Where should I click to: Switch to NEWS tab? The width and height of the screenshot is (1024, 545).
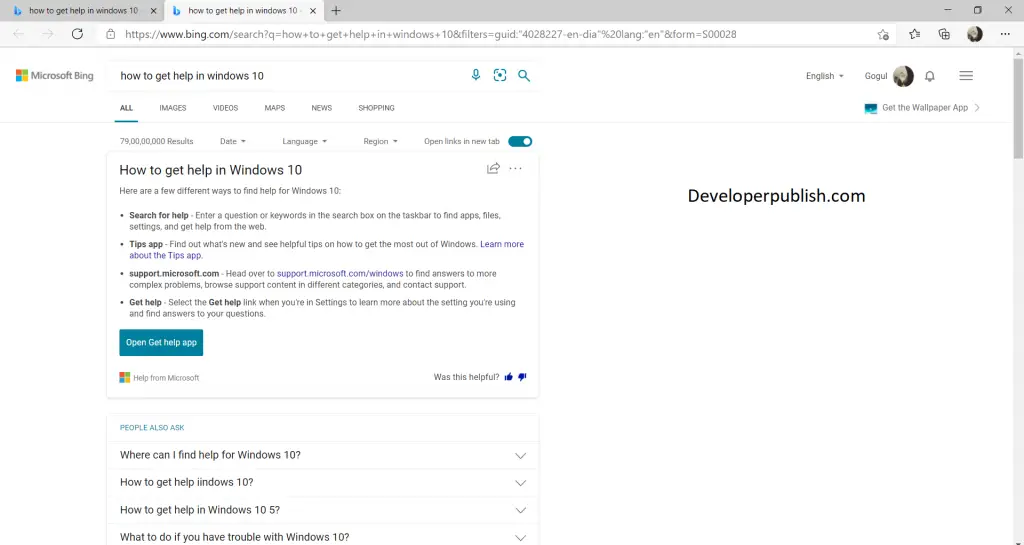(321, 108)
